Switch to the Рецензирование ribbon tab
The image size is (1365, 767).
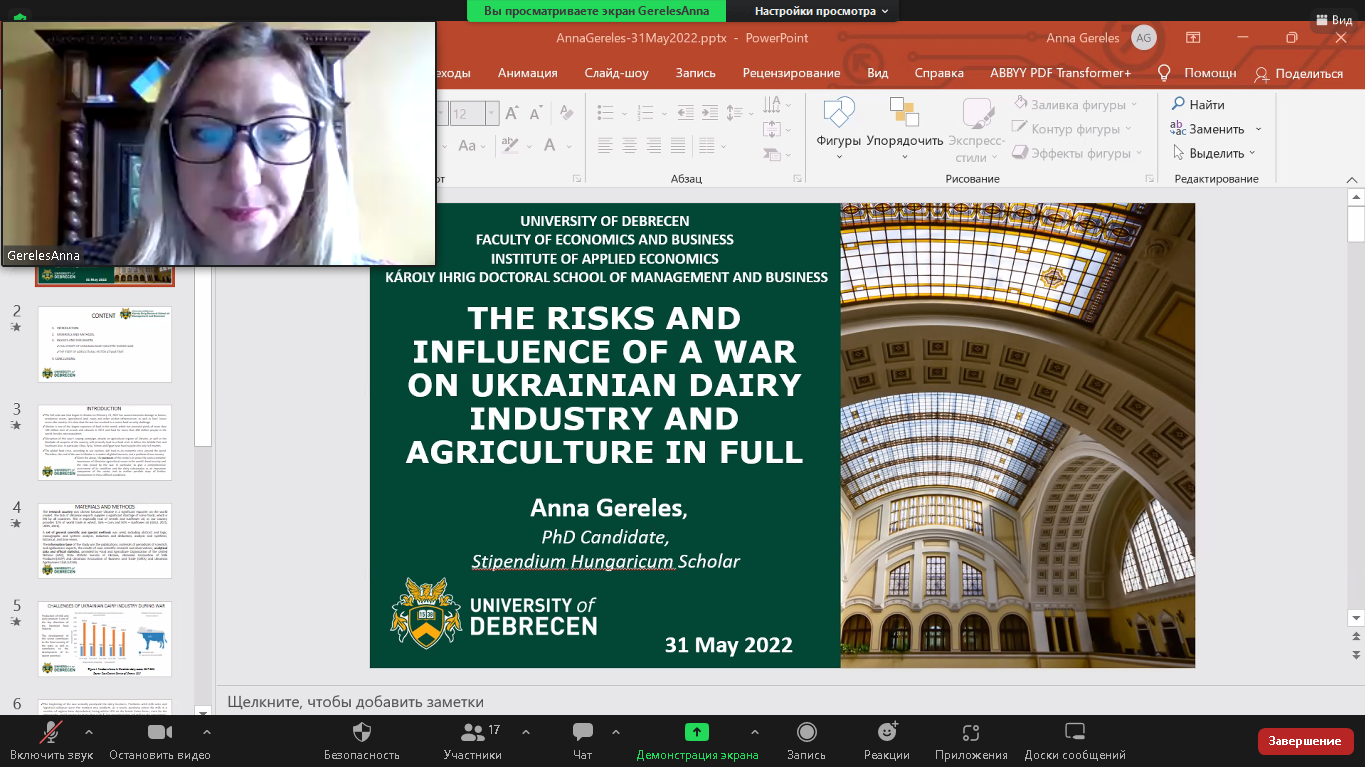[x=791, y=73]
